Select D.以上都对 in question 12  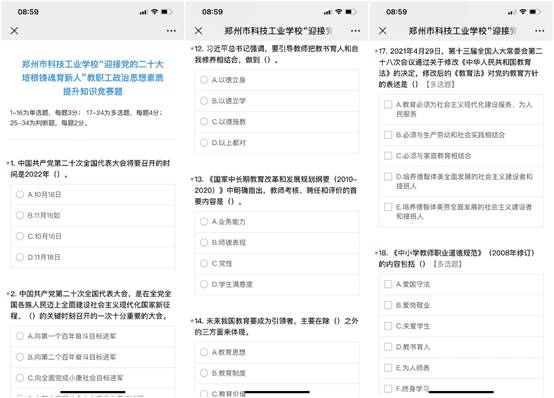[x=277, y=143]
